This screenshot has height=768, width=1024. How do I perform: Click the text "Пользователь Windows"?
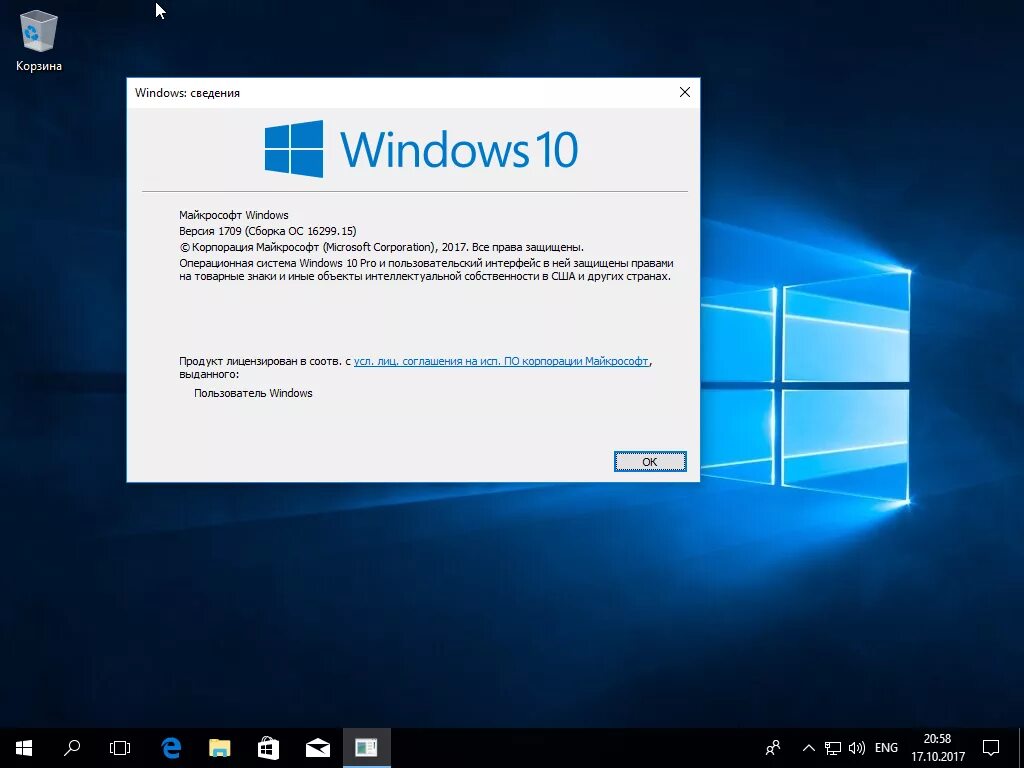coord(253,393)
